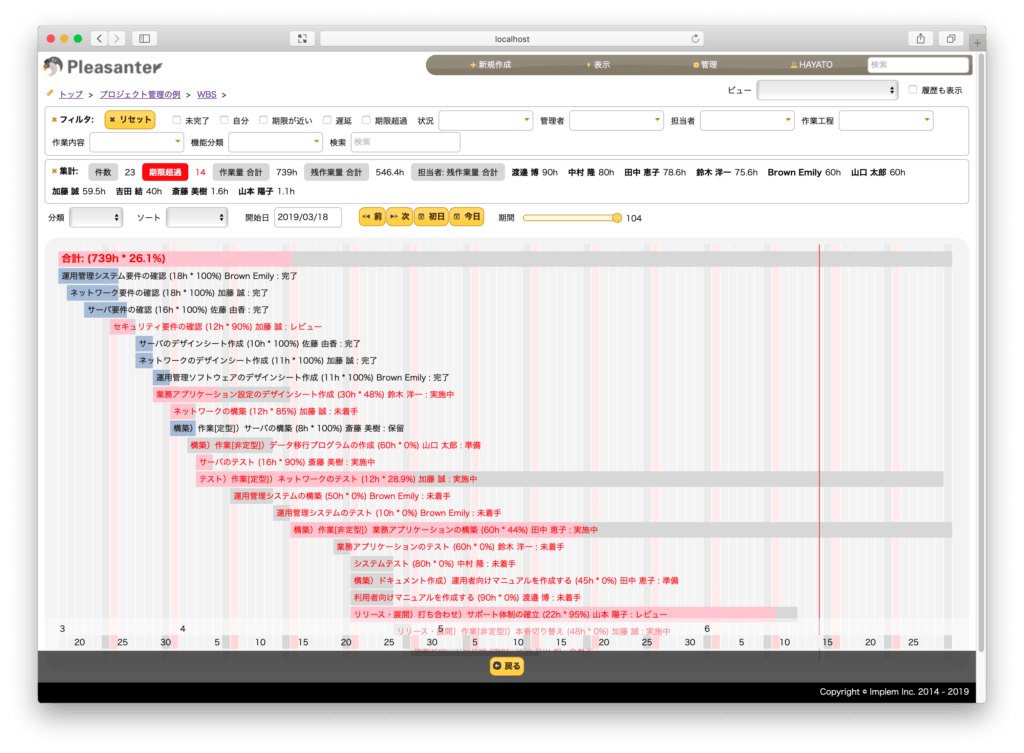Click the Pleasanter logo

103,67
